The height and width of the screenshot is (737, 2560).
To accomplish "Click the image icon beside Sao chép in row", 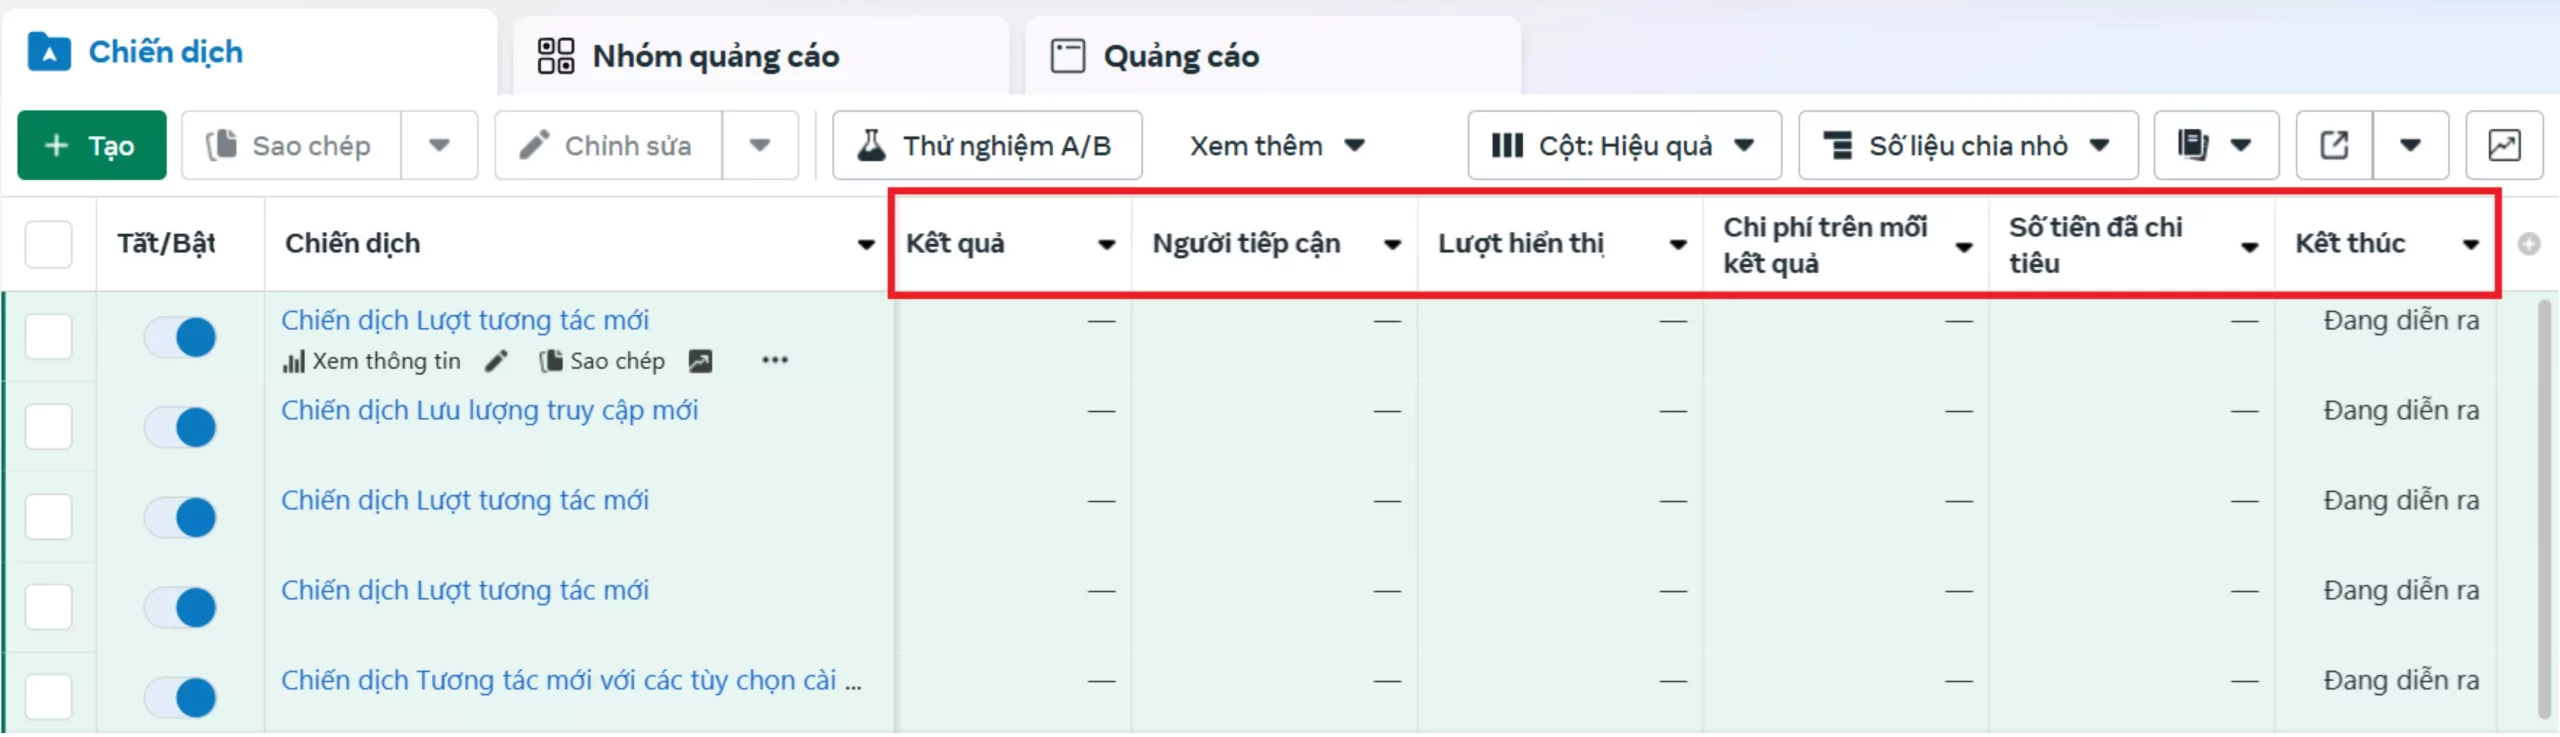I will point(700,361).
